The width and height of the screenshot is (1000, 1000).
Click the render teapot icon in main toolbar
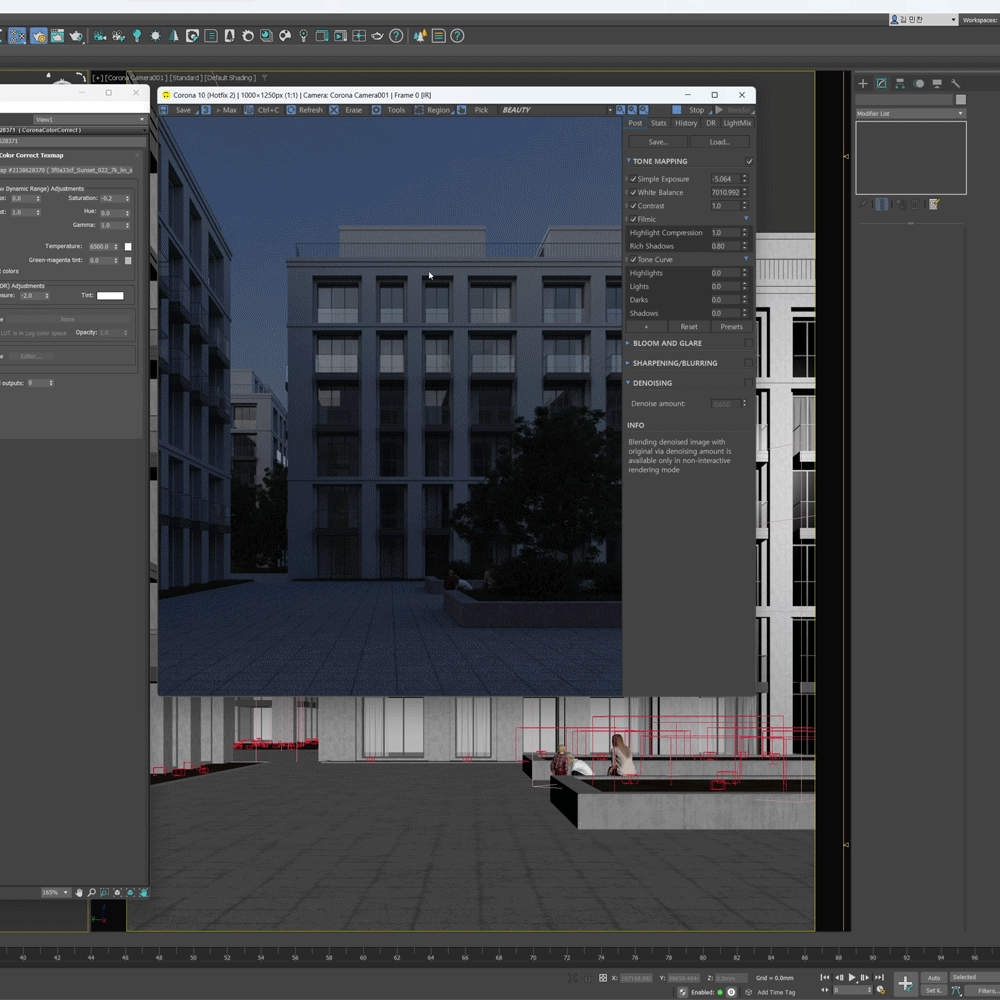[x=76, y=36]
